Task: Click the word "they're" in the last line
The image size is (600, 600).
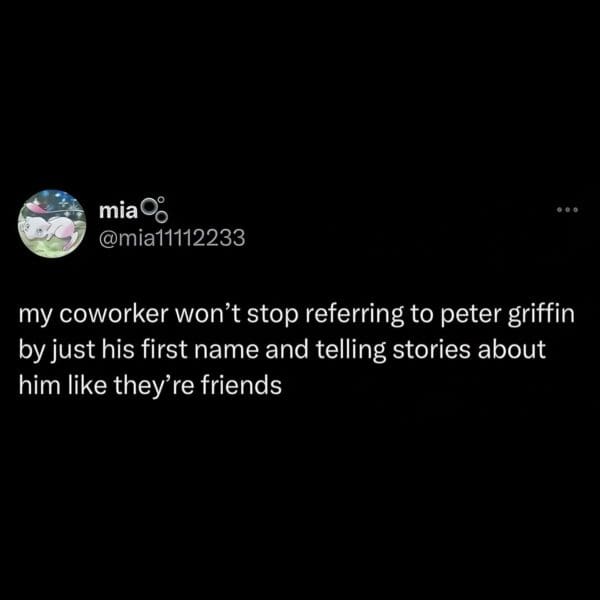Action: click(x=154, y=386)
